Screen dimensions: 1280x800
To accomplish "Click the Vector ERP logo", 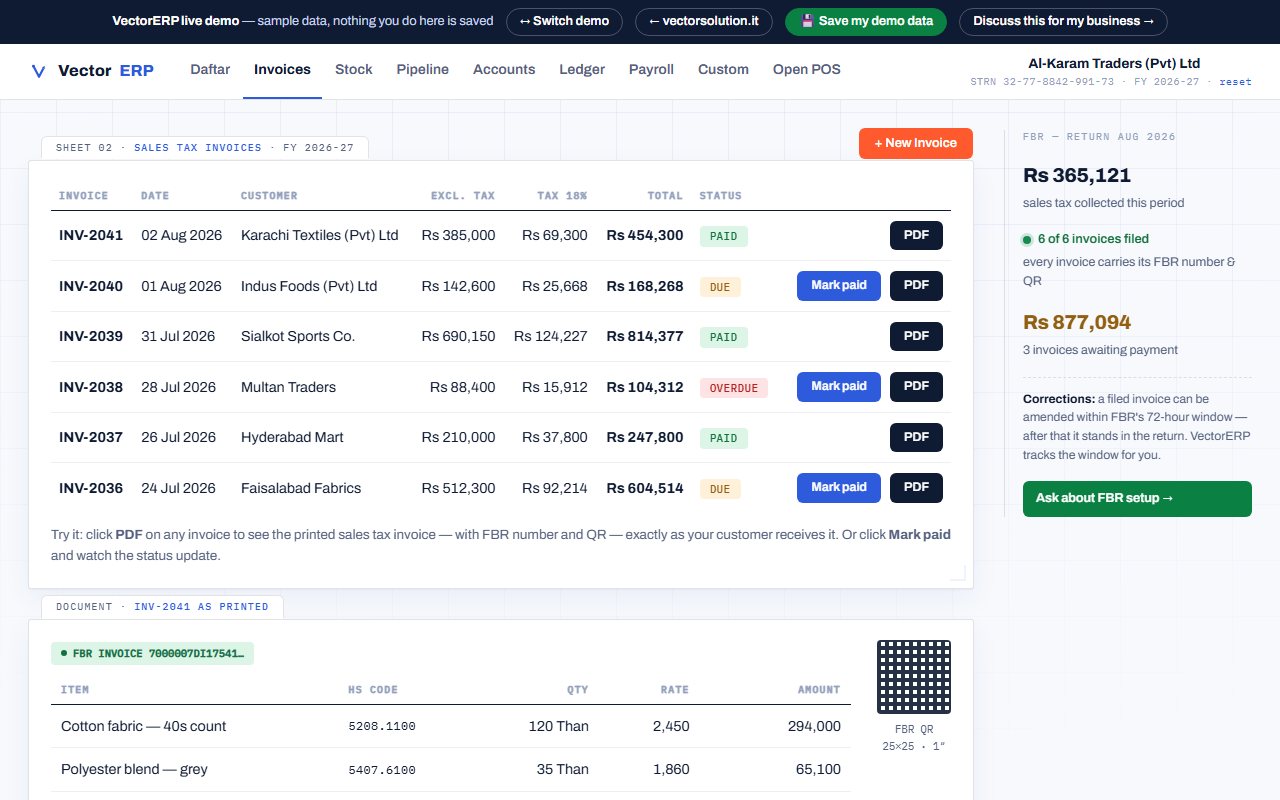I will (x=92, y=70).
